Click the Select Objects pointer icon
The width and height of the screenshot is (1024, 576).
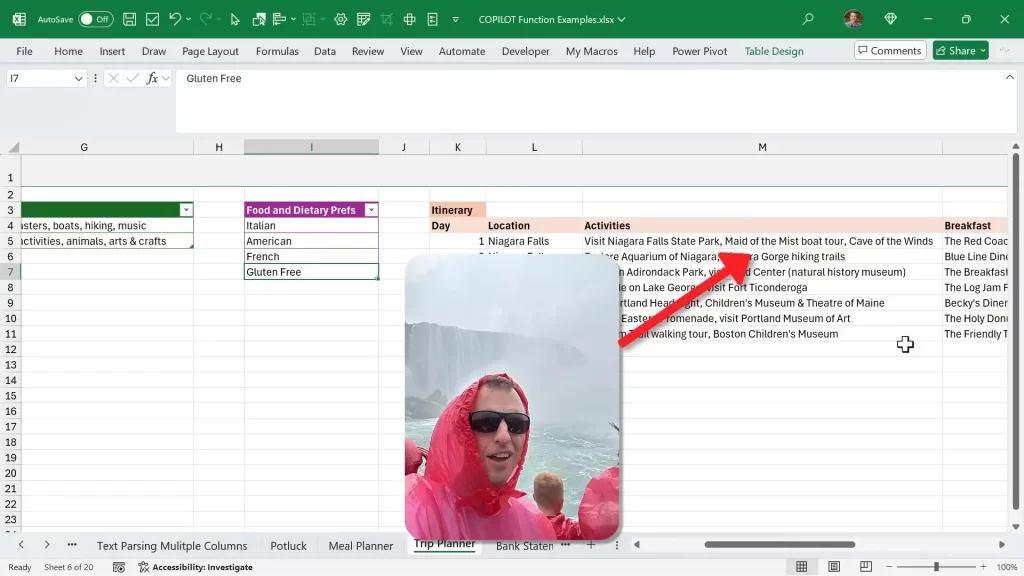(235, 19)
